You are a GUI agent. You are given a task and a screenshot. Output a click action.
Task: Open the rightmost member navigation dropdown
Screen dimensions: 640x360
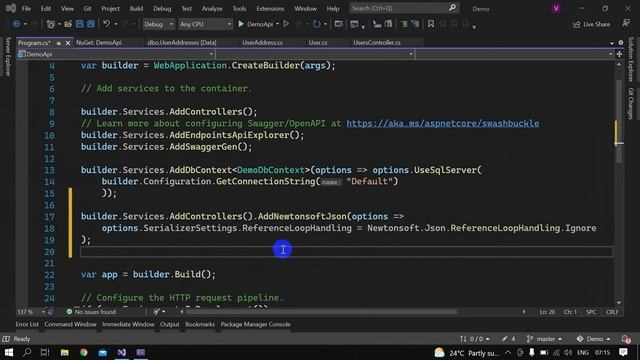pos(515,54)
